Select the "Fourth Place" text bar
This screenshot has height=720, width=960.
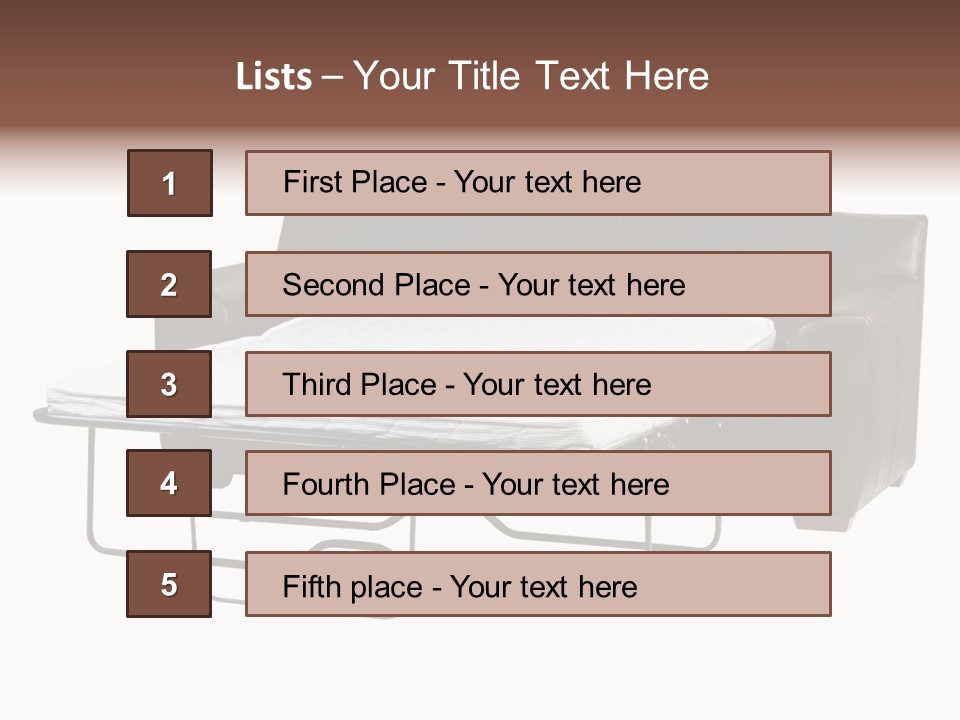[x=538, y=483]
